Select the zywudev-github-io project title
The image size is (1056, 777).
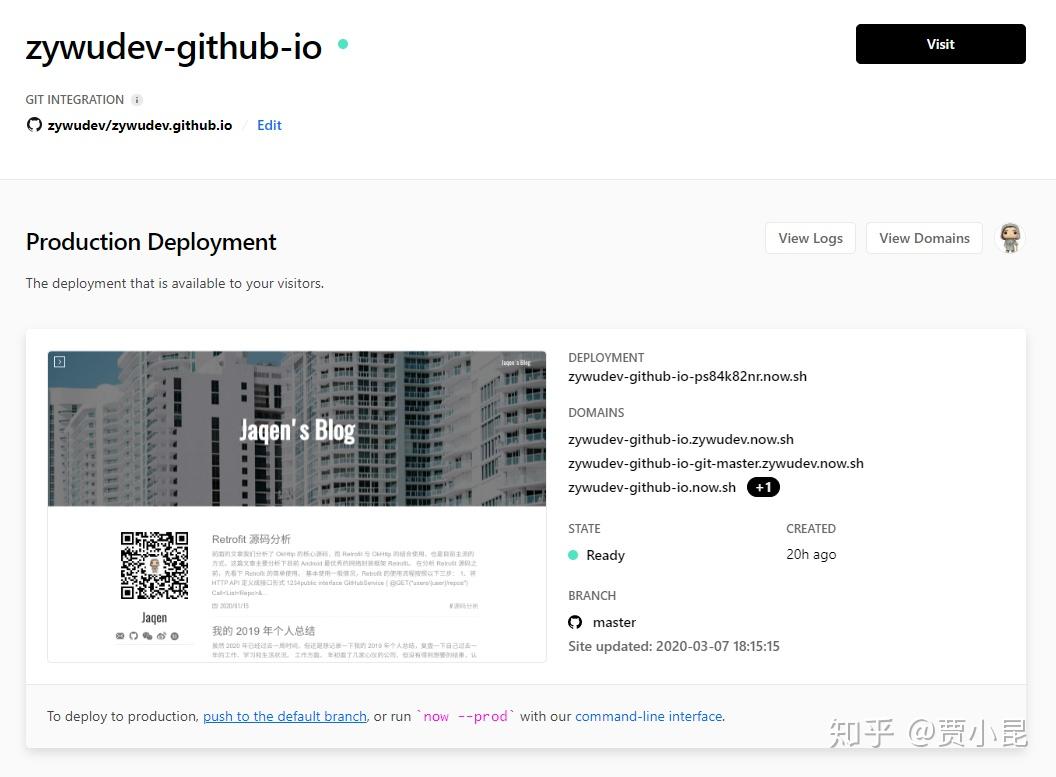[x=174, y=47]
